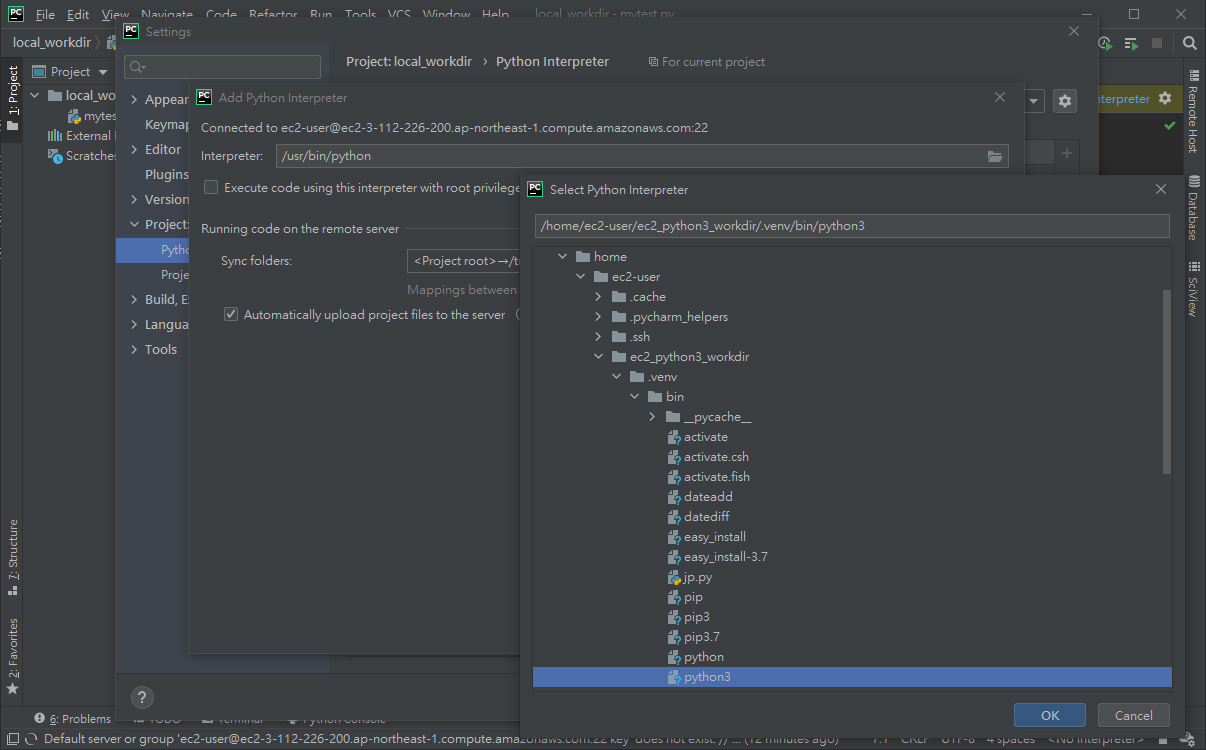The height and width of the screenshot is (750, 1206).
Task: Expand the Tools settings category
Action: click(135, 350)
